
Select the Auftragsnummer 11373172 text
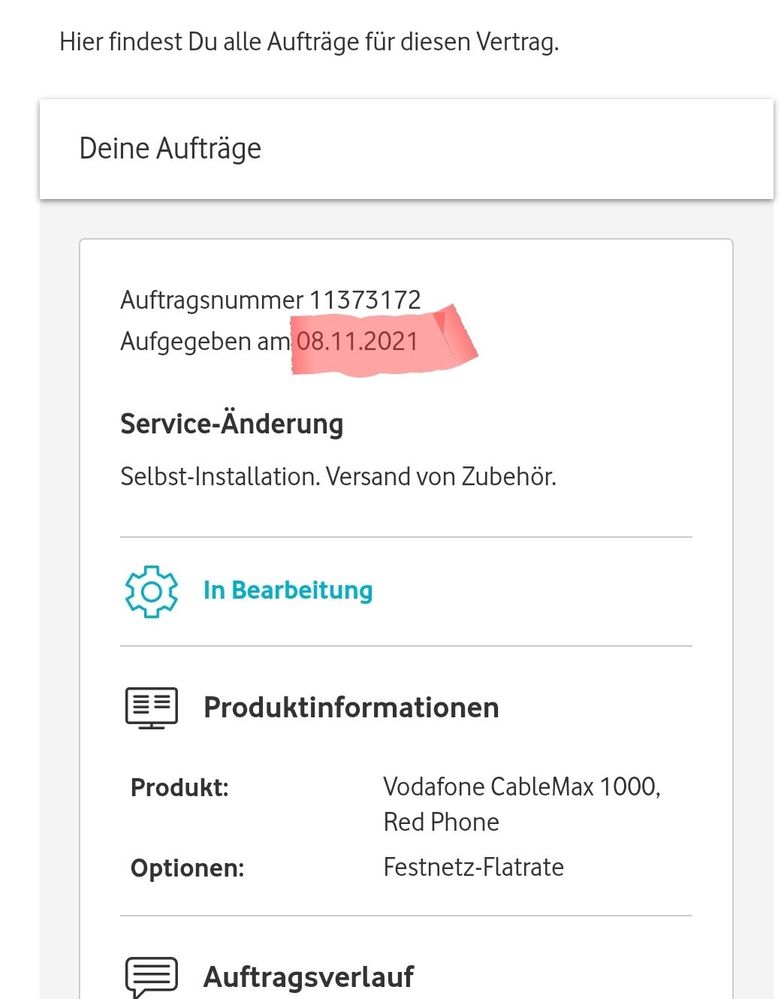(270, 299)
